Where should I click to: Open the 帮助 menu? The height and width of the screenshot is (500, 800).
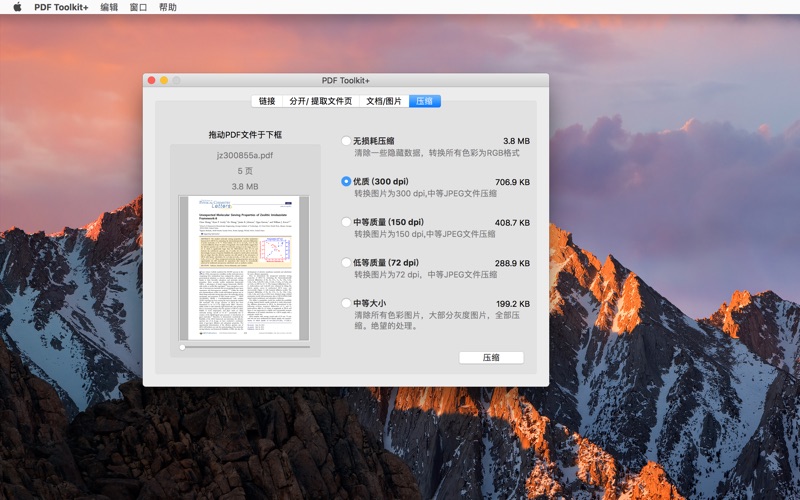pyautogui.click(x=167, y=7)
